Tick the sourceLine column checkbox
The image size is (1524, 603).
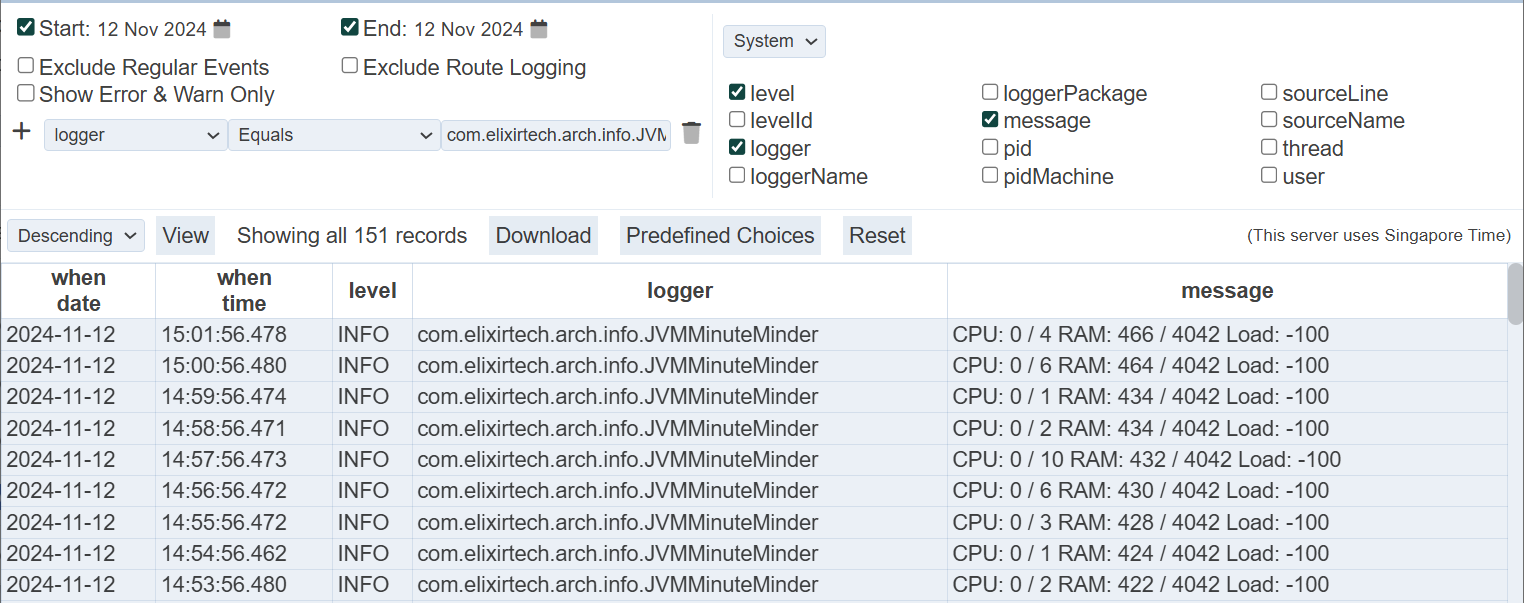[x=1269, y=93]
